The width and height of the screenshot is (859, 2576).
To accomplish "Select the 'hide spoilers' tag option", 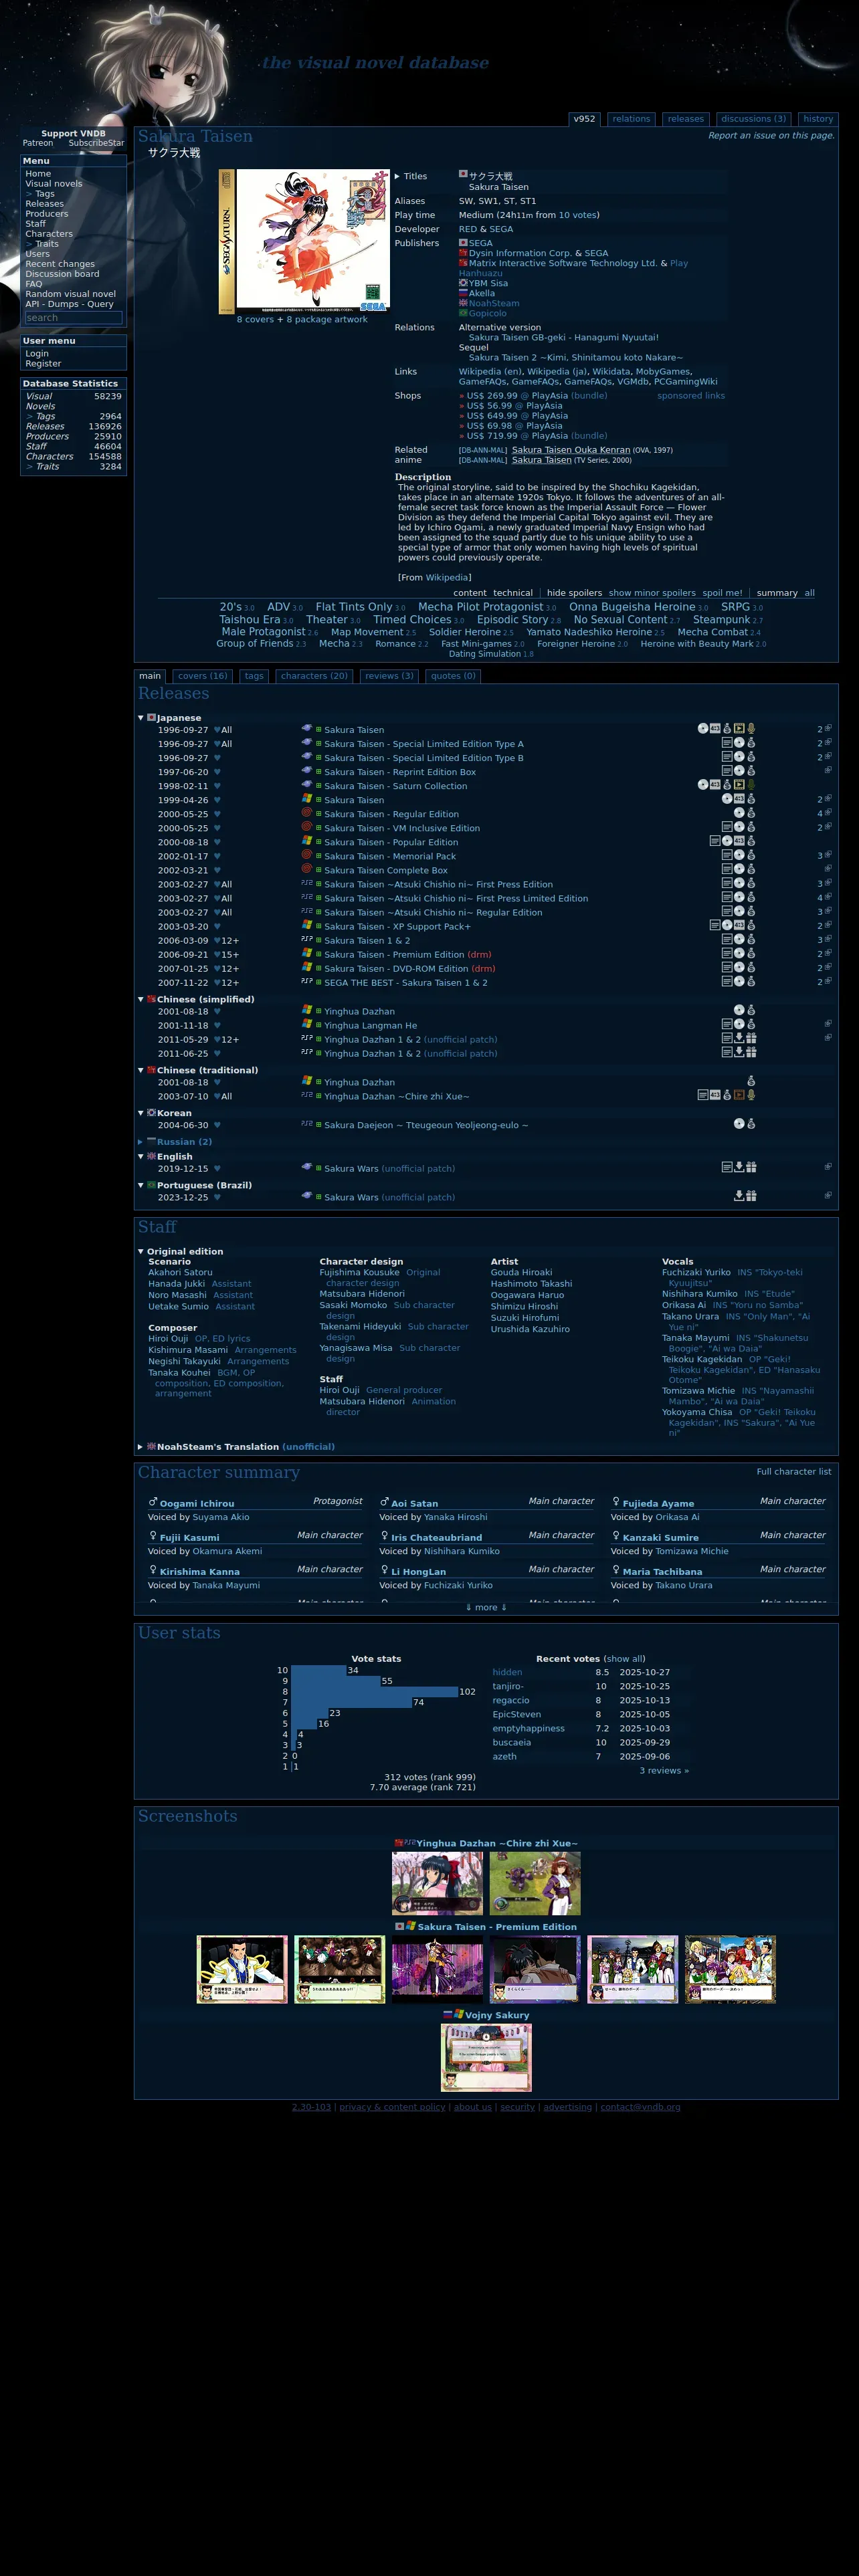I will pyautogui.click(x=575, y=593).
